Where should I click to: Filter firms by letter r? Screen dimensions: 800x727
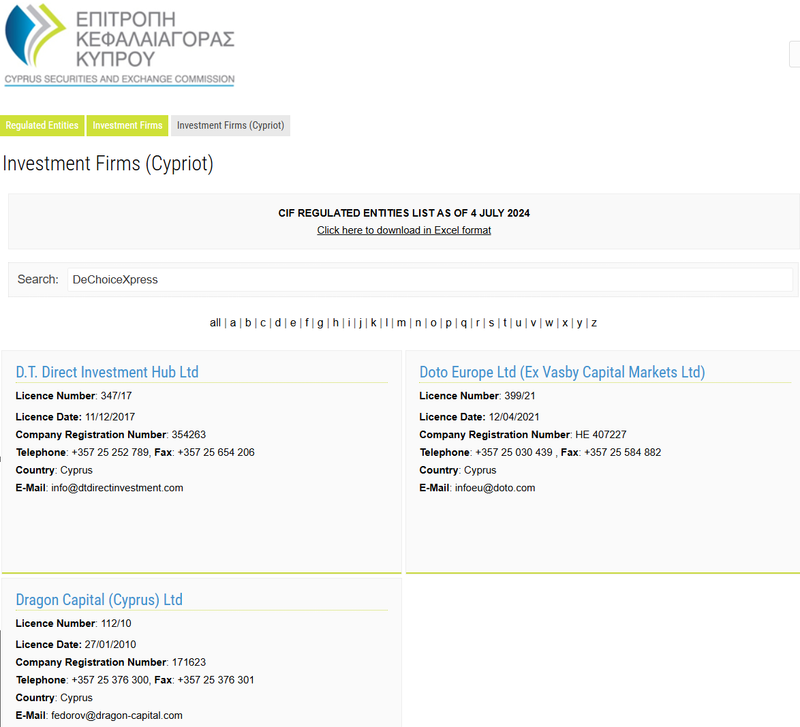coord(478,323)
